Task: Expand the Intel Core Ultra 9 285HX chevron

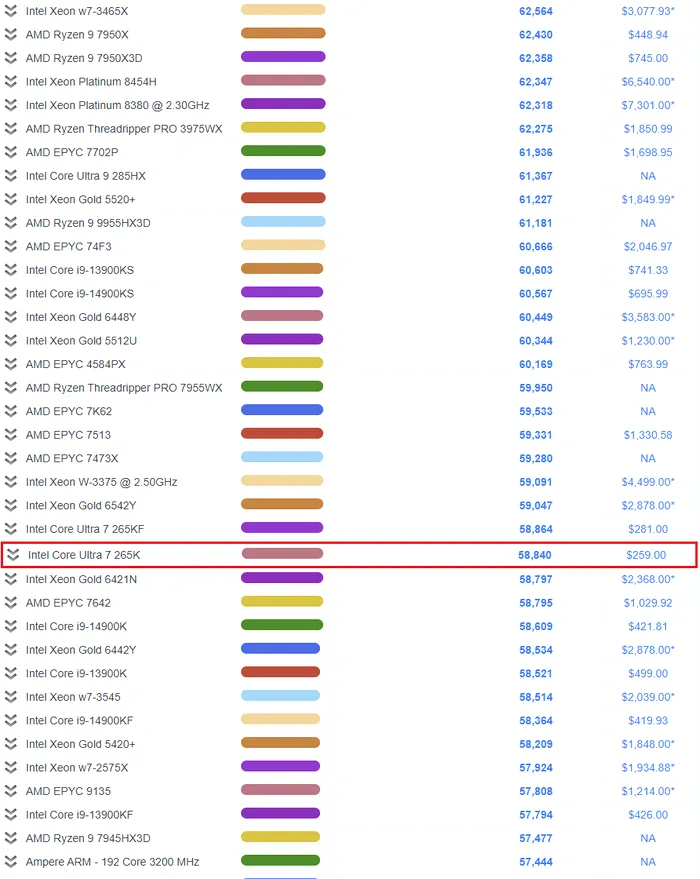Action: [11, 175]
